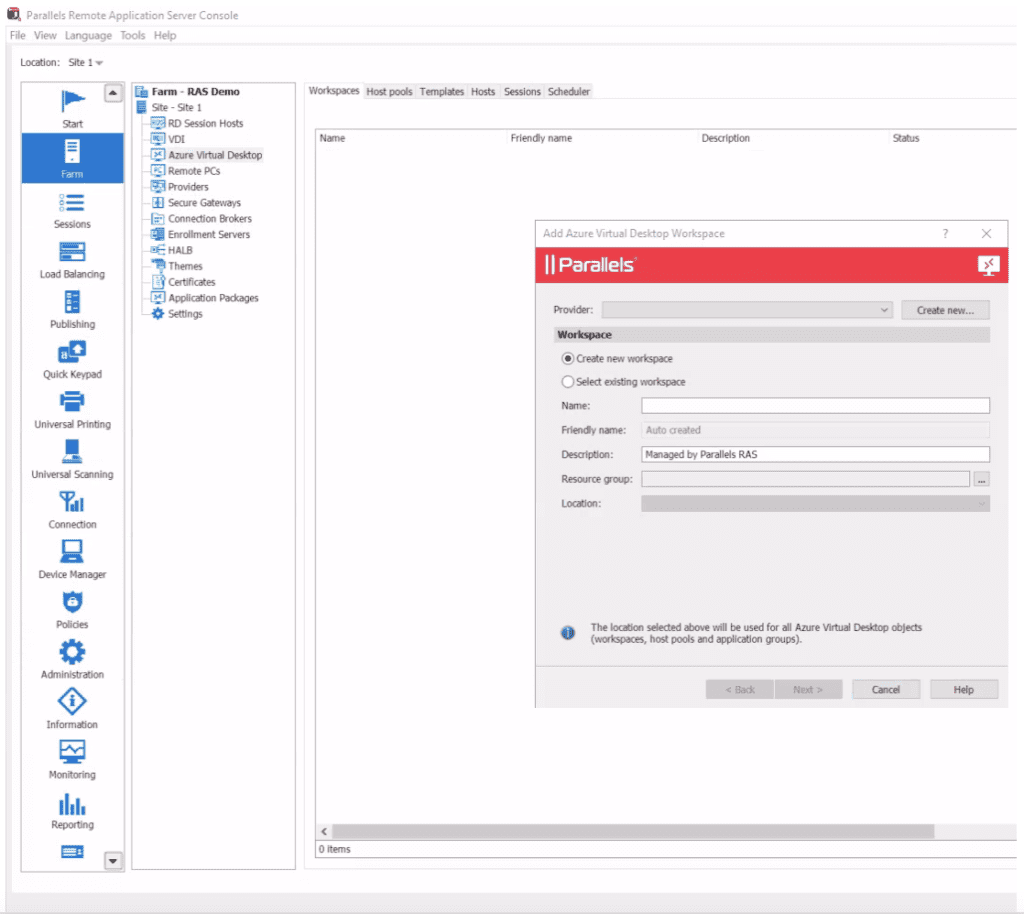Open the Site 1 location dropdown

[x=86, y=63]
